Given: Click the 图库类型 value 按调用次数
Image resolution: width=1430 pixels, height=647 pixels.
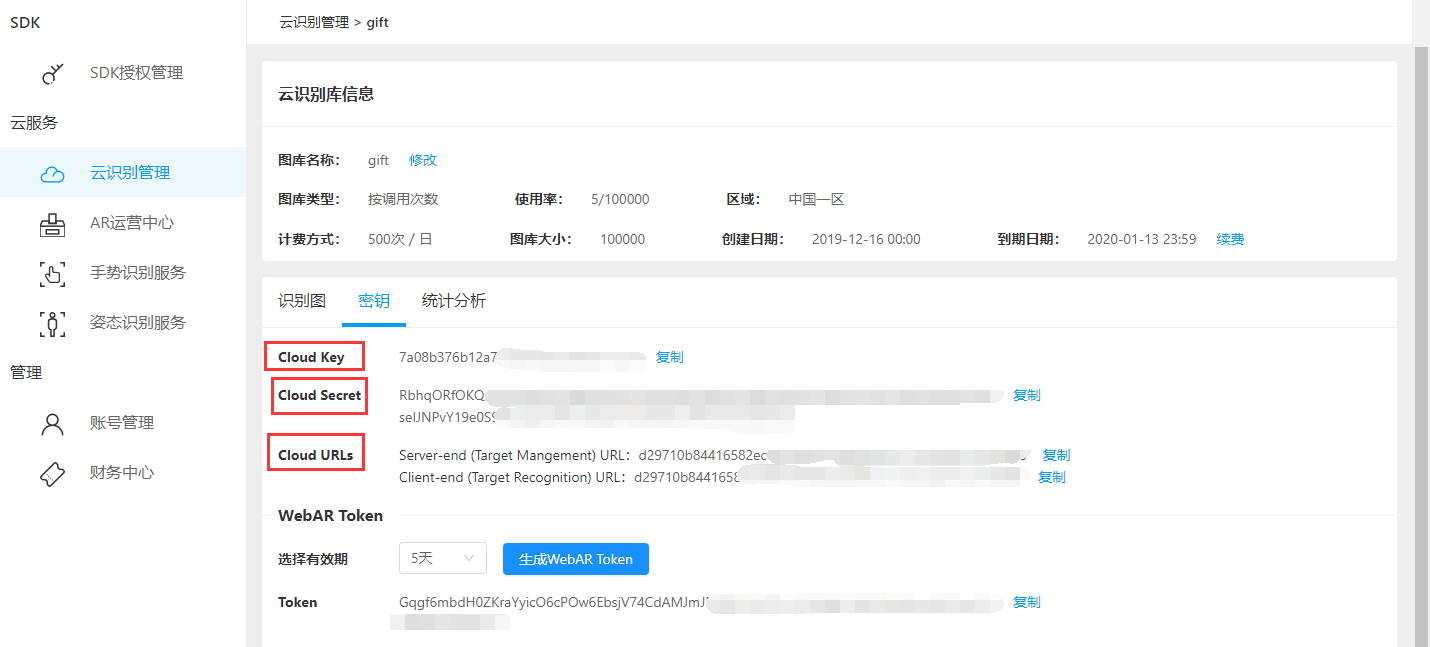Looking at the screenshot, I should click(403, 199).
